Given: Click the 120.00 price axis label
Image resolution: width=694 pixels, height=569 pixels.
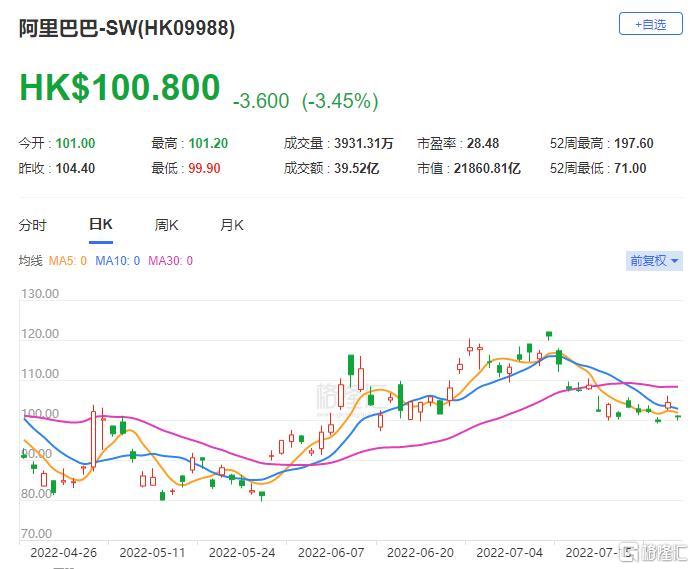Looking at the screenshot, I should coord(40,334).
